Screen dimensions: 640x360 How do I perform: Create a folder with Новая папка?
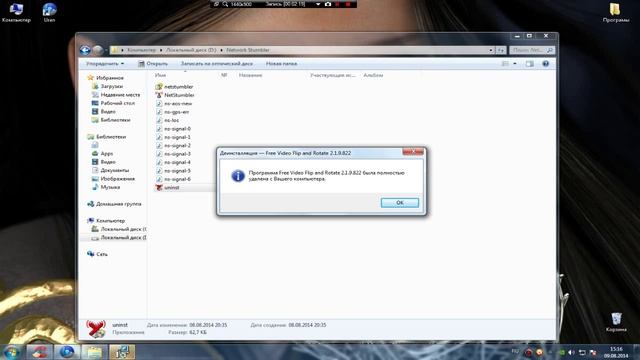point(281,64)
